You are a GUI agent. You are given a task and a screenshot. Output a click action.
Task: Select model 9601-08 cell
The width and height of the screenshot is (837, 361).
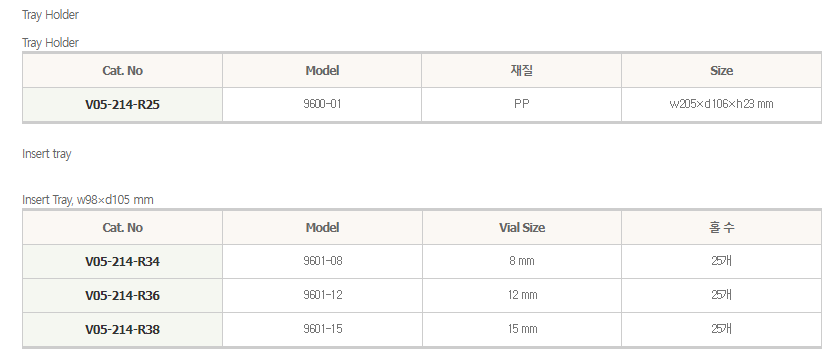pos(322,262)
